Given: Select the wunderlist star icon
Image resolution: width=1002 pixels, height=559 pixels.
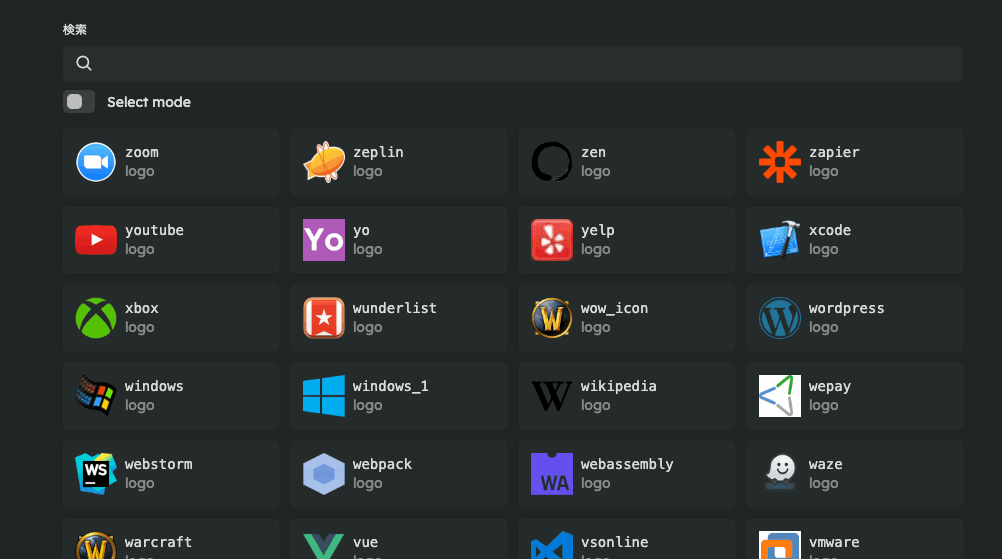Looking at the screenshot, I should click(x=324, y=318).
